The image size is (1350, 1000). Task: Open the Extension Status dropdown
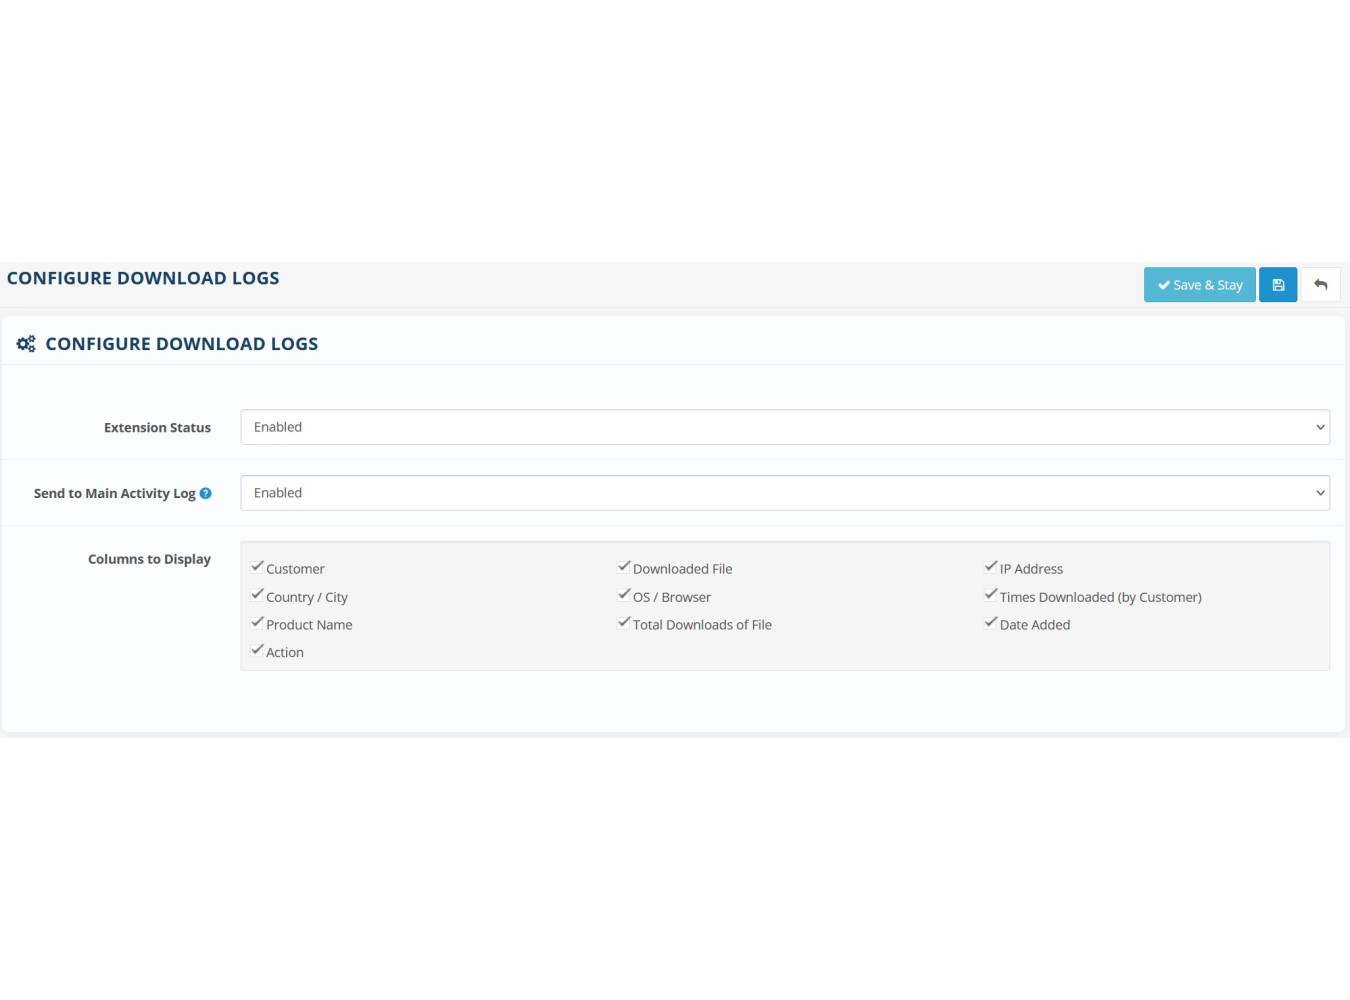coord(784,427)
